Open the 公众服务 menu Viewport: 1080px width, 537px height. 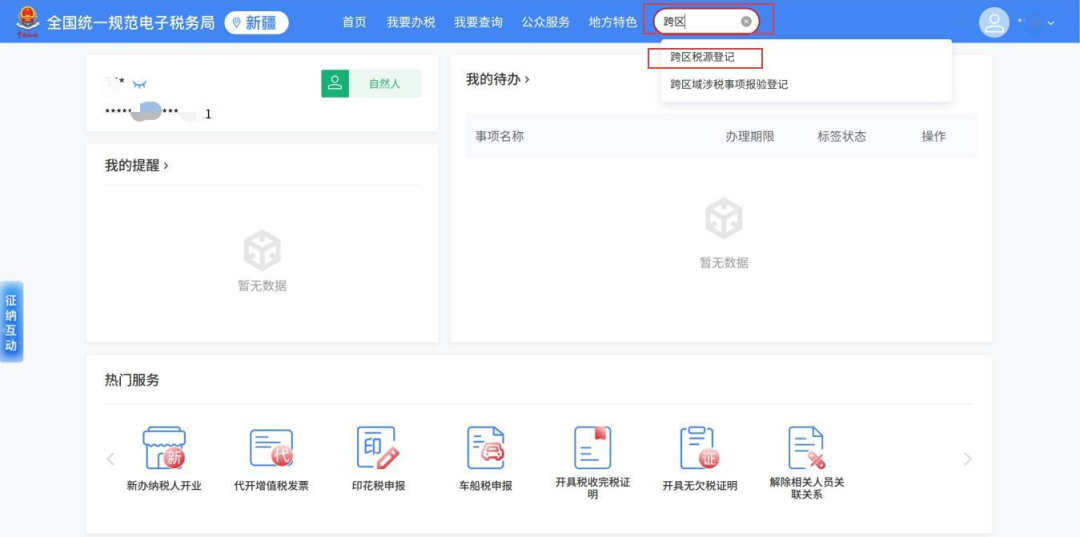546,22
